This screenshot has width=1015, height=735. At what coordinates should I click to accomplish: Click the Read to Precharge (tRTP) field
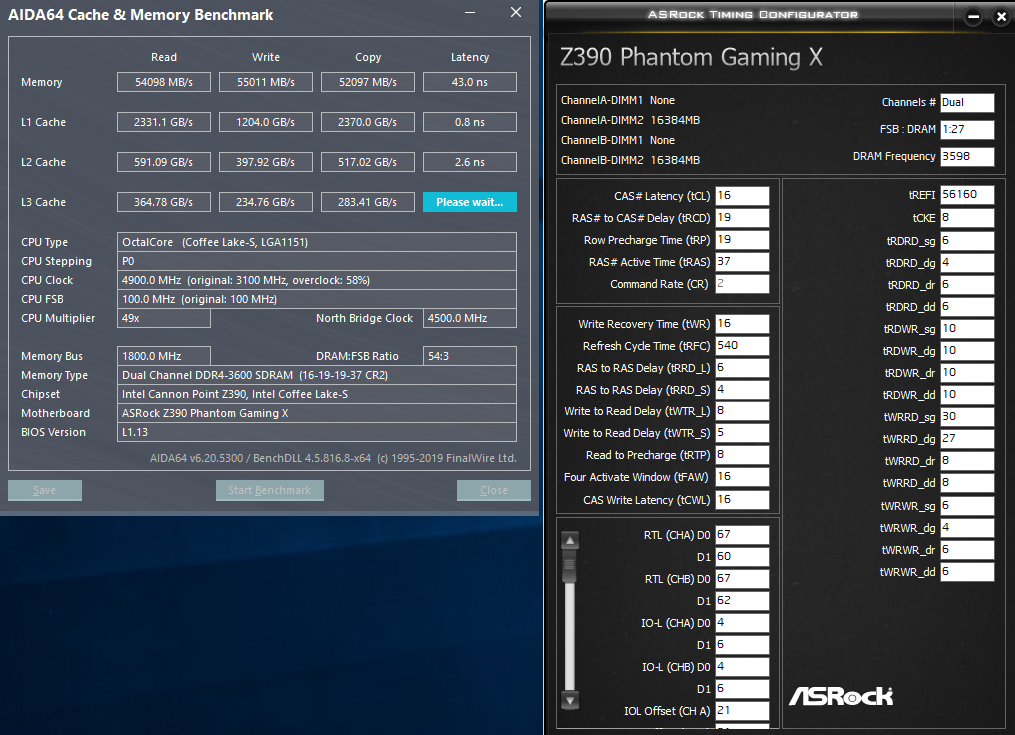pyautogui.click(x=742, y=455)
